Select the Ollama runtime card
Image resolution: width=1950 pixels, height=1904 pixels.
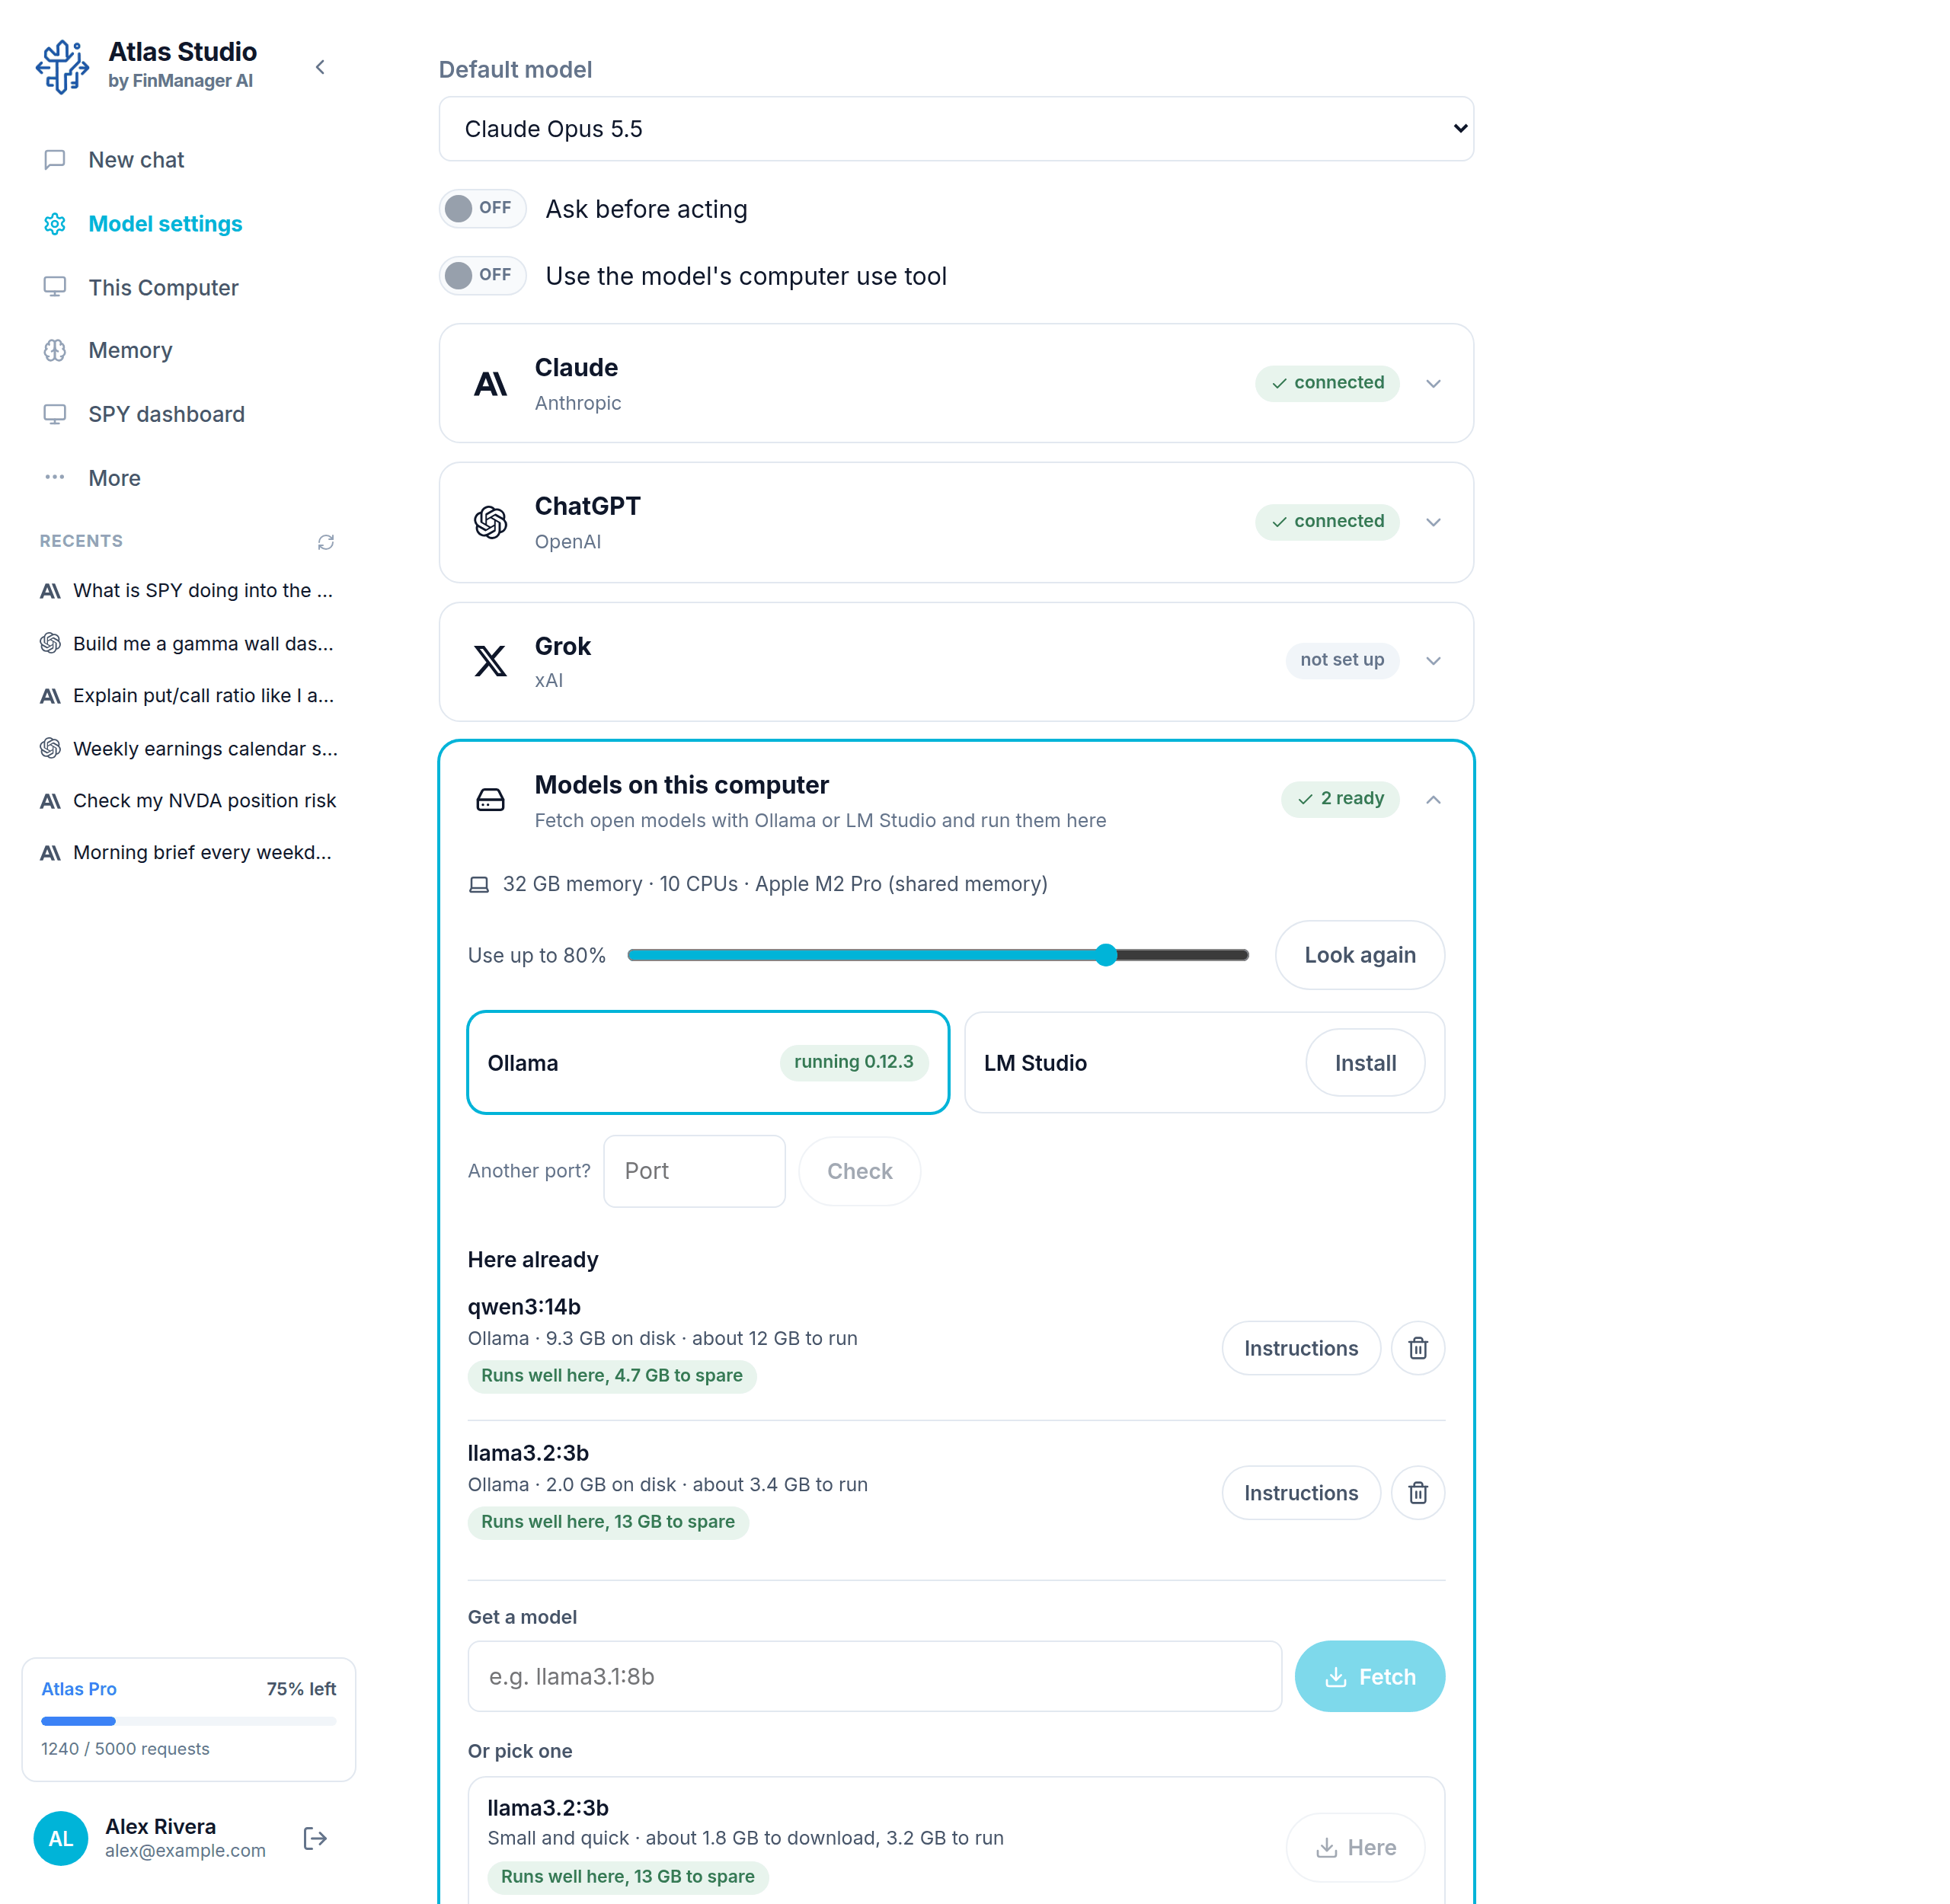point(708,1062)
